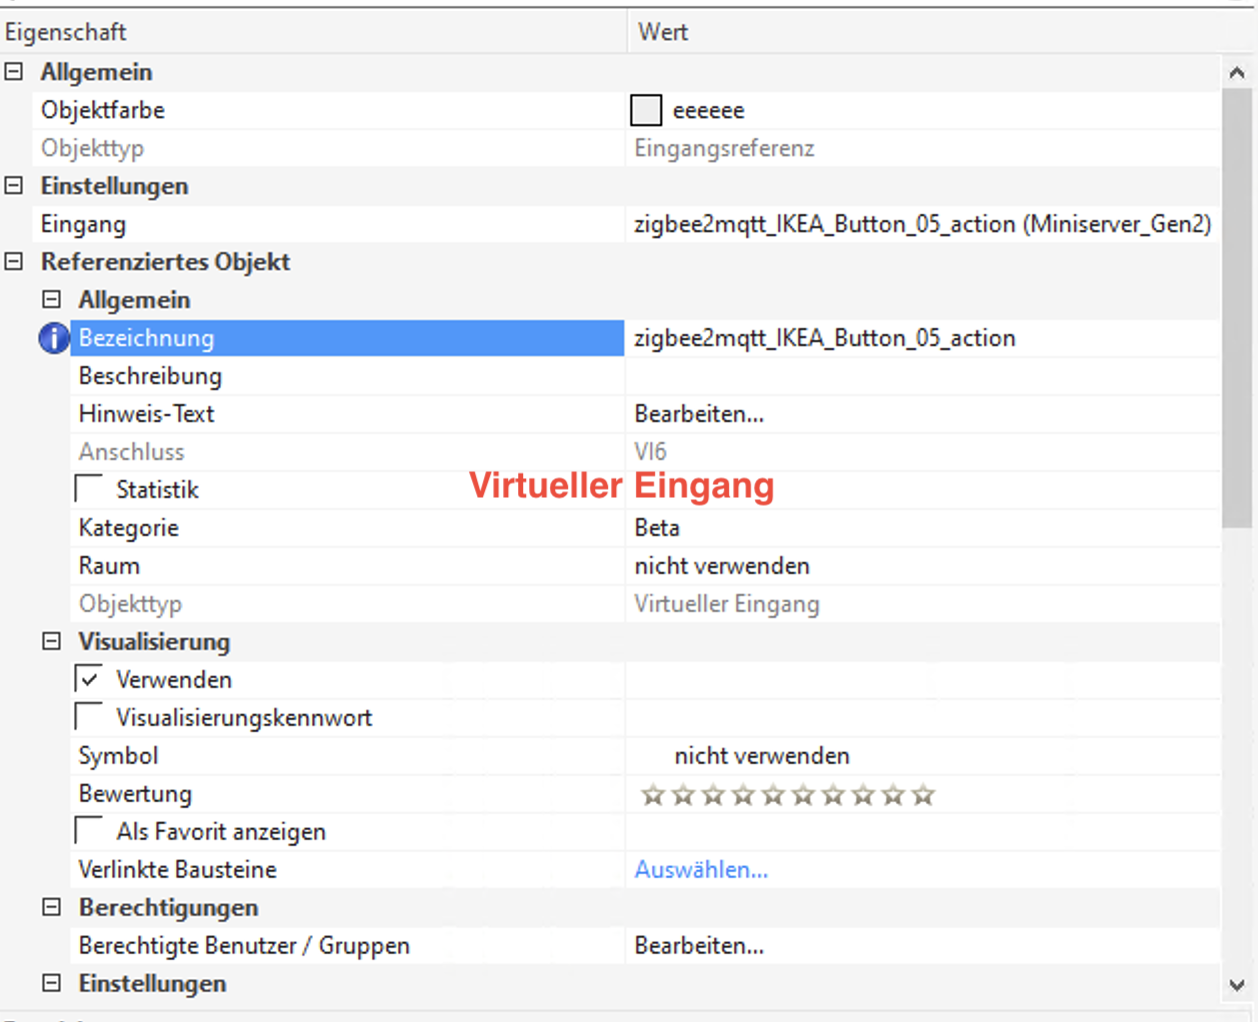Collapse the Visualisierung group
1258x1022 pixels.
52,641
